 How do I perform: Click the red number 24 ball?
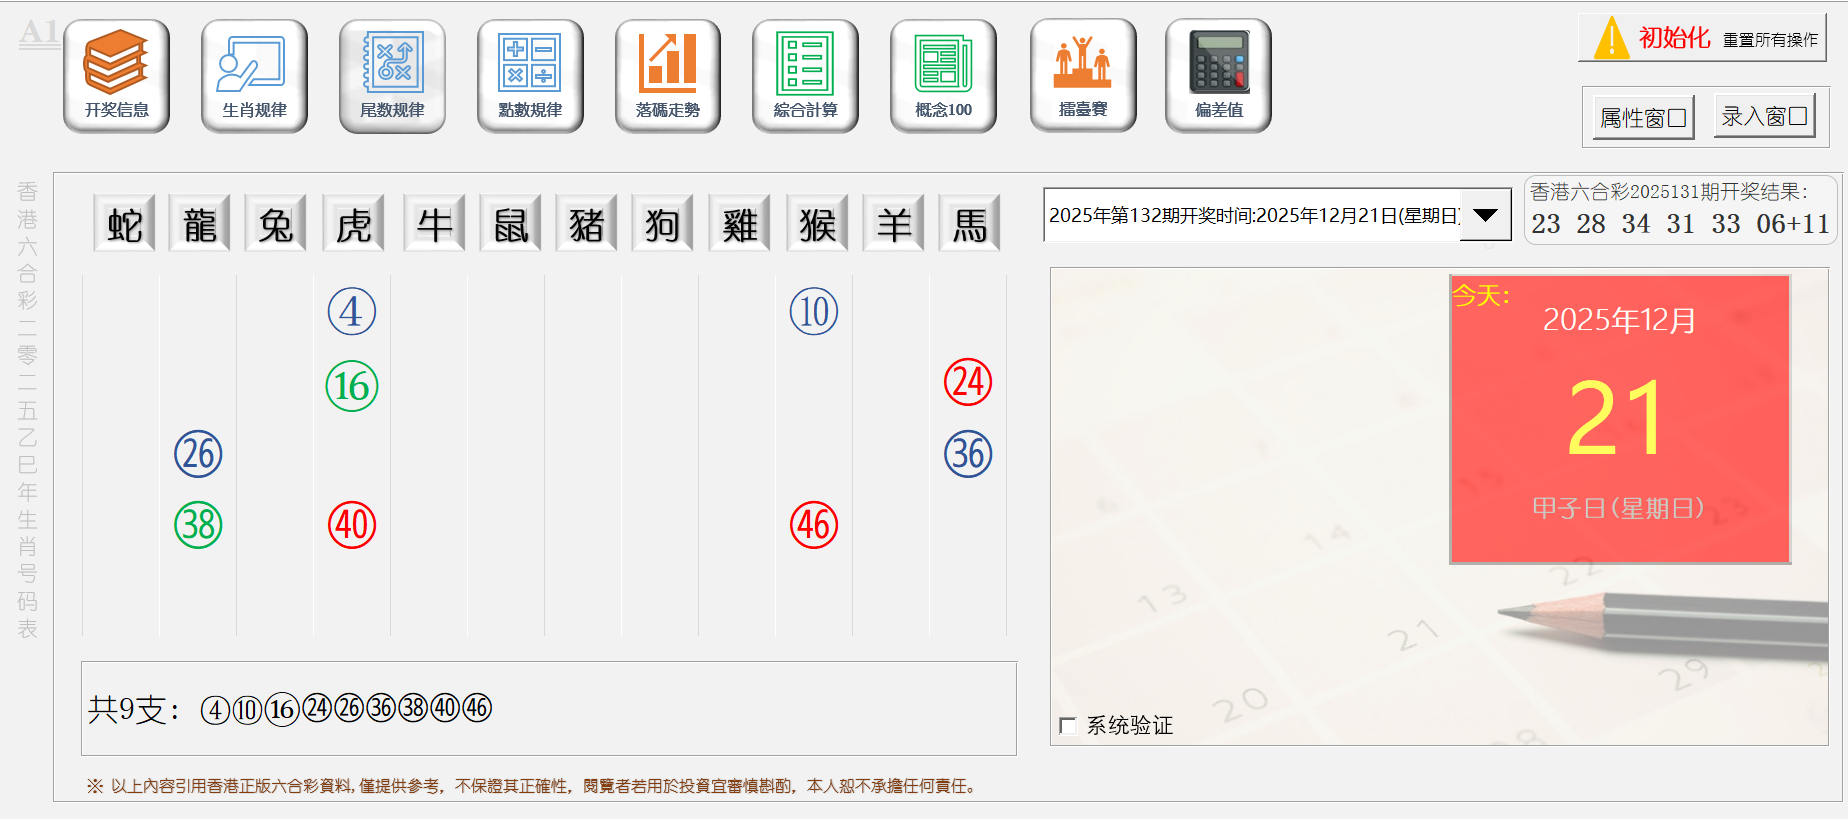point(968,382)
